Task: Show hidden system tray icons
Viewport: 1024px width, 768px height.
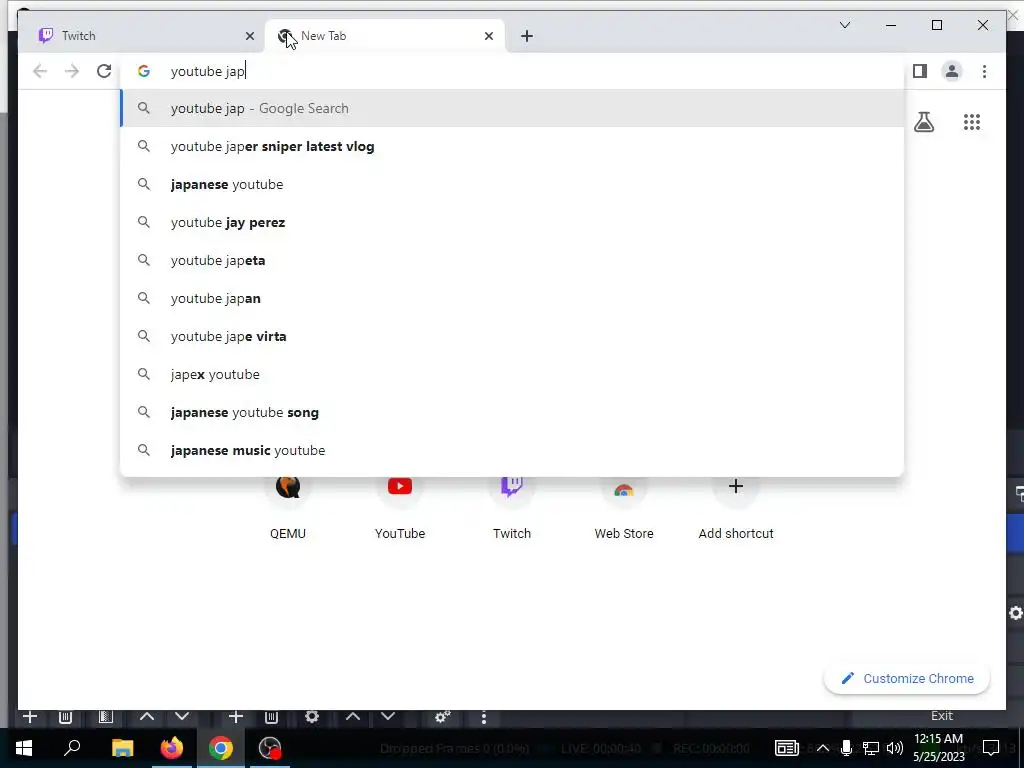Action: coord(823,748)
